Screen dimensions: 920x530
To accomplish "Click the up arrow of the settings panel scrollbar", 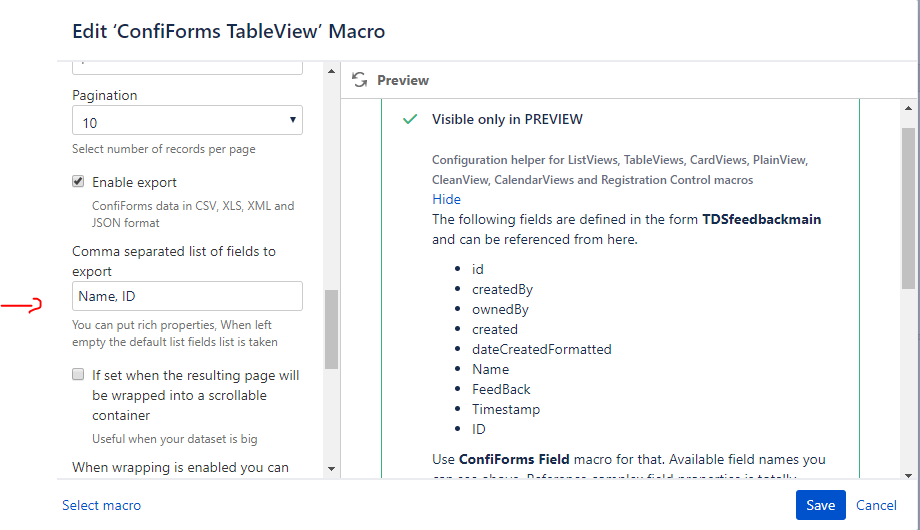I will 332,71.
